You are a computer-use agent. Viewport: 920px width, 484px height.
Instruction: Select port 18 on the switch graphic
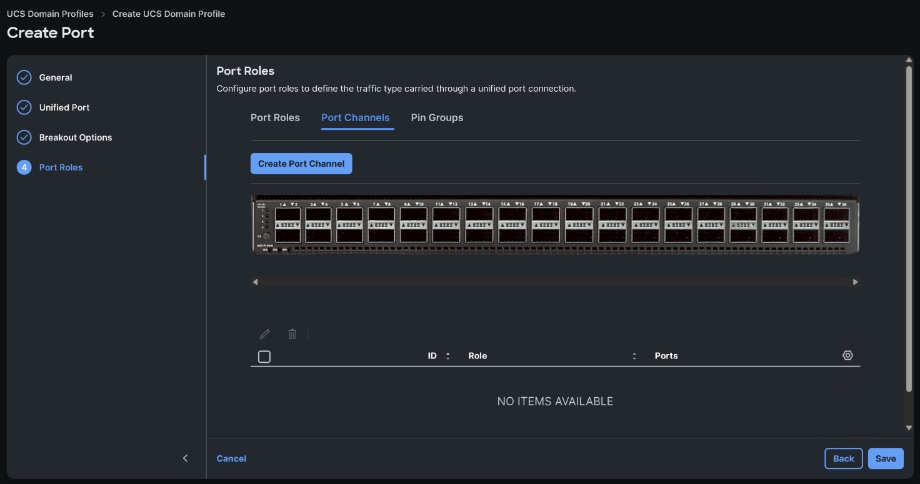(x=545, y=236)
